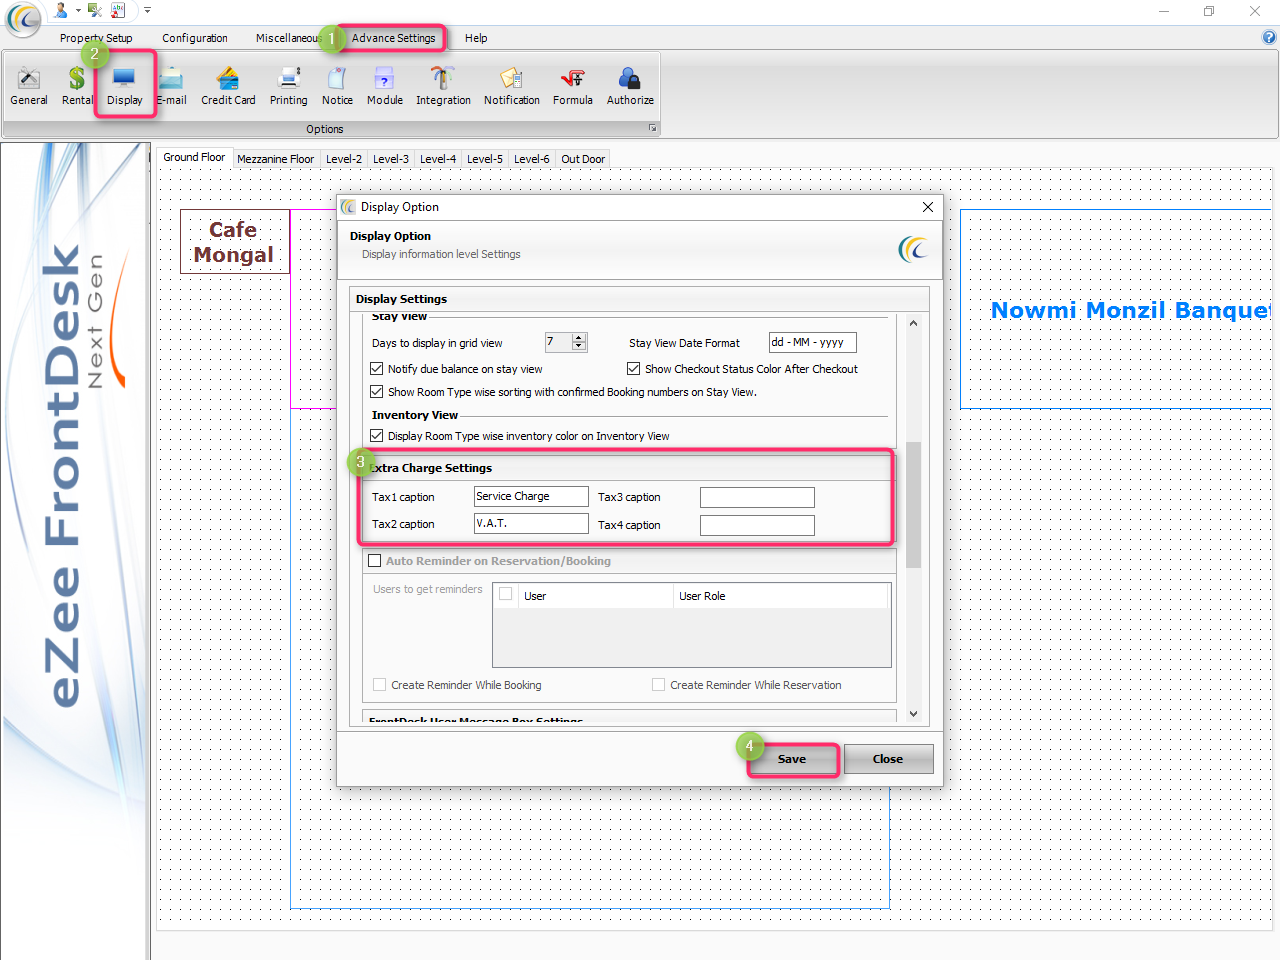Increase days to display in grid view
Image resolution: width=1280 pixels, height=960 pixels.
[x=579, y=338]
